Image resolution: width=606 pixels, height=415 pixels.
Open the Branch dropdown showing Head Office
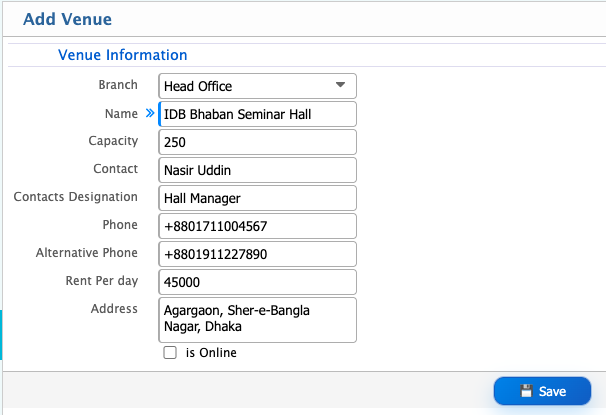click(x=257, y=86)
